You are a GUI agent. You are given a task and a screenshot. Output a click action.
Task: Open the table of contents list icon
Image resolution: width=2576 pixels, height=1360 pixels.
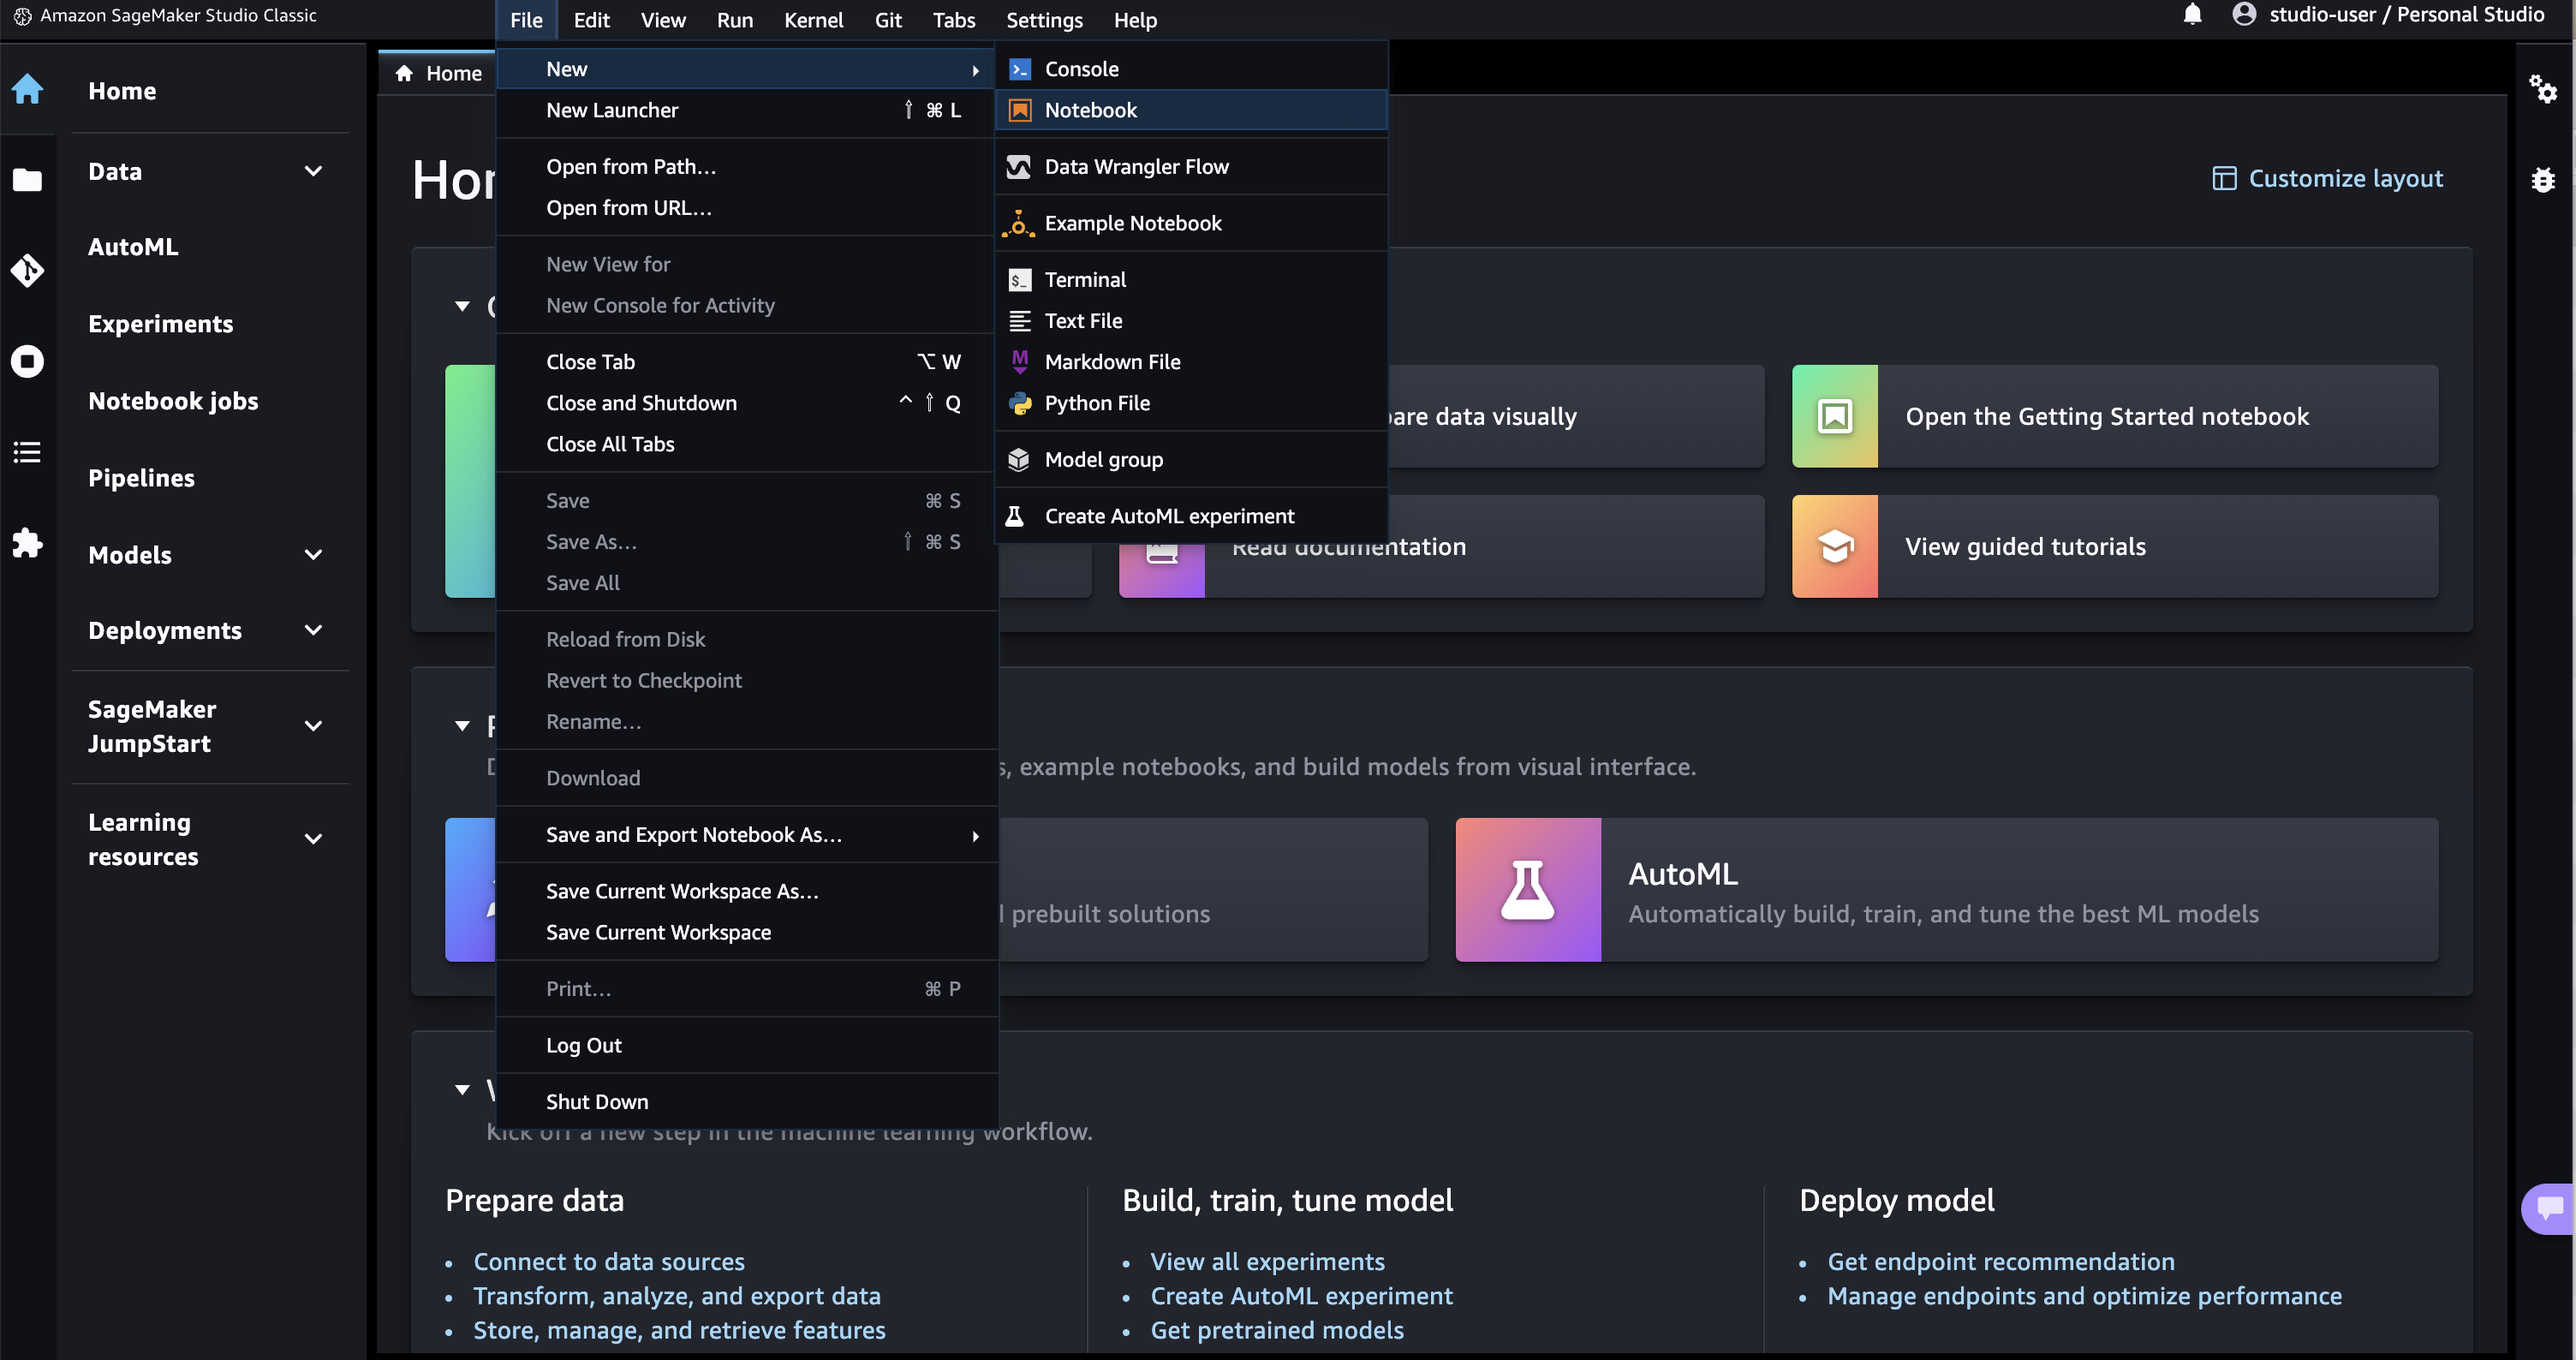click(27, 452)
